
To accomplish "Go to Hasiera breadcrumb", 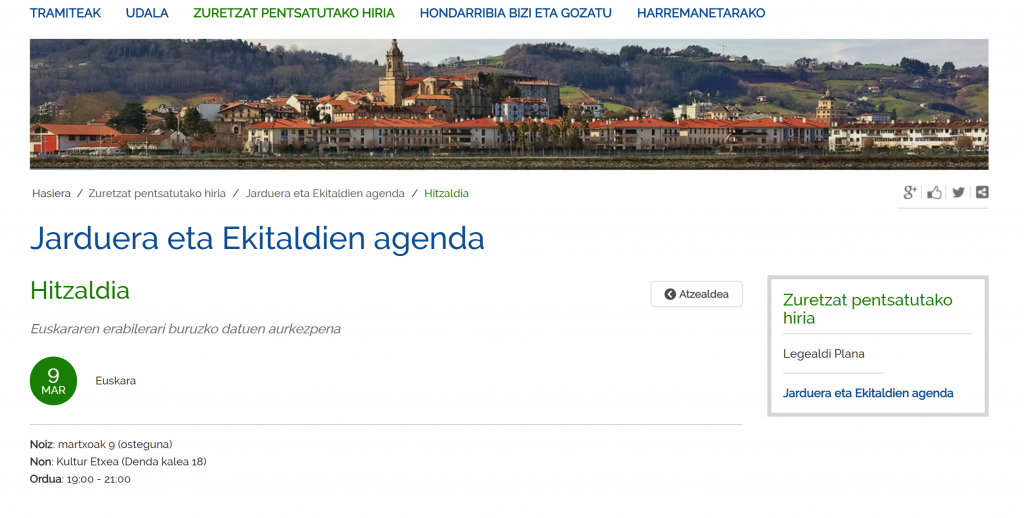I will pyautogui.click(x=51, y=193).
